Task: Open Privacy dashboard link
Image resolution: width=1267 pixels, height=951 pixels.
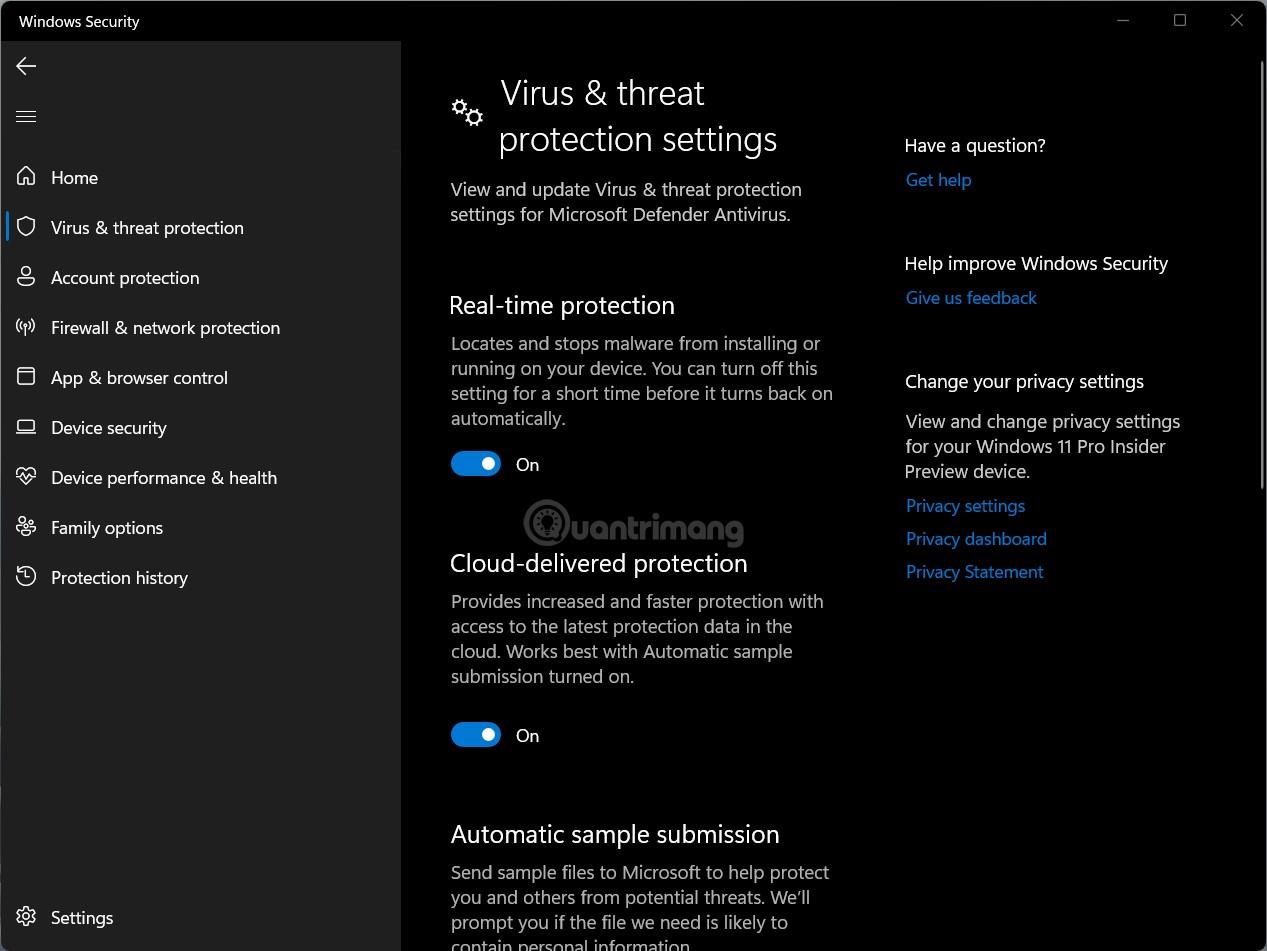Action: click(976, 539)
